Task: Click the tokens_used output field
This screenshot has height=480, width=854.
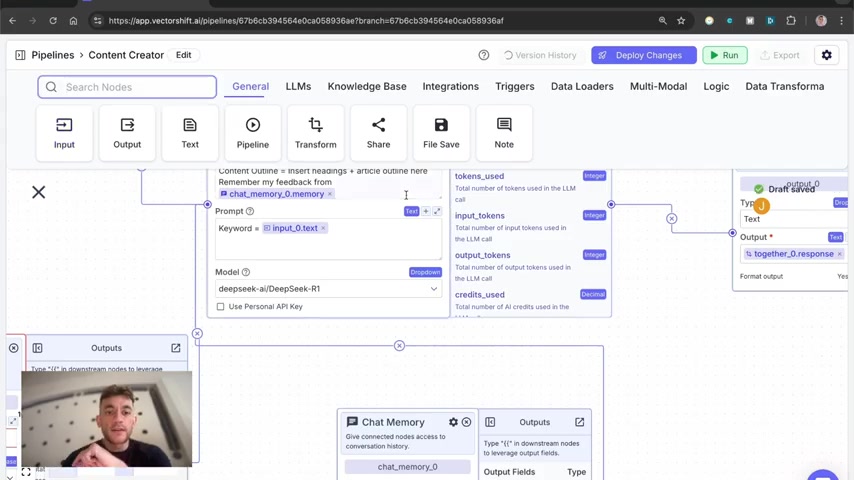Action: pos(479,176)
